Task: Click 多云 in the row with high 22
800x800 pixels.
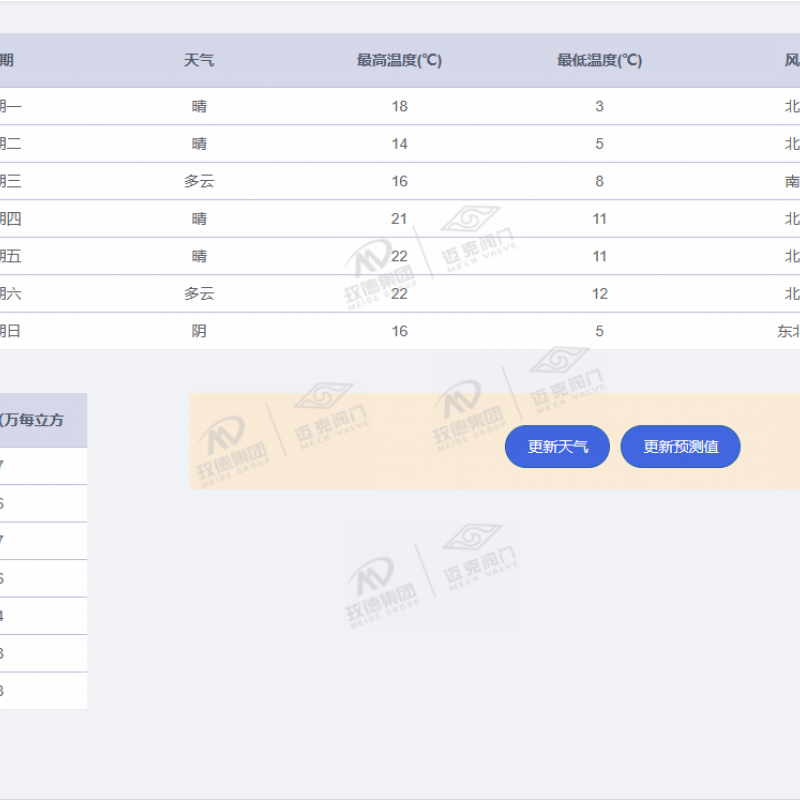Action: pos(199,294)
